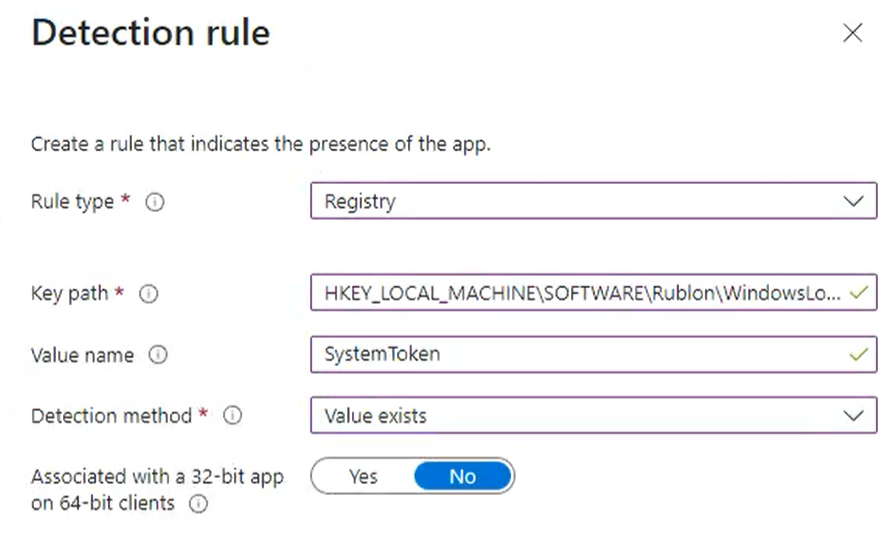Show info tooltip for Key path
The width and height of the screenshot is (891, 545).
[149, 294]
